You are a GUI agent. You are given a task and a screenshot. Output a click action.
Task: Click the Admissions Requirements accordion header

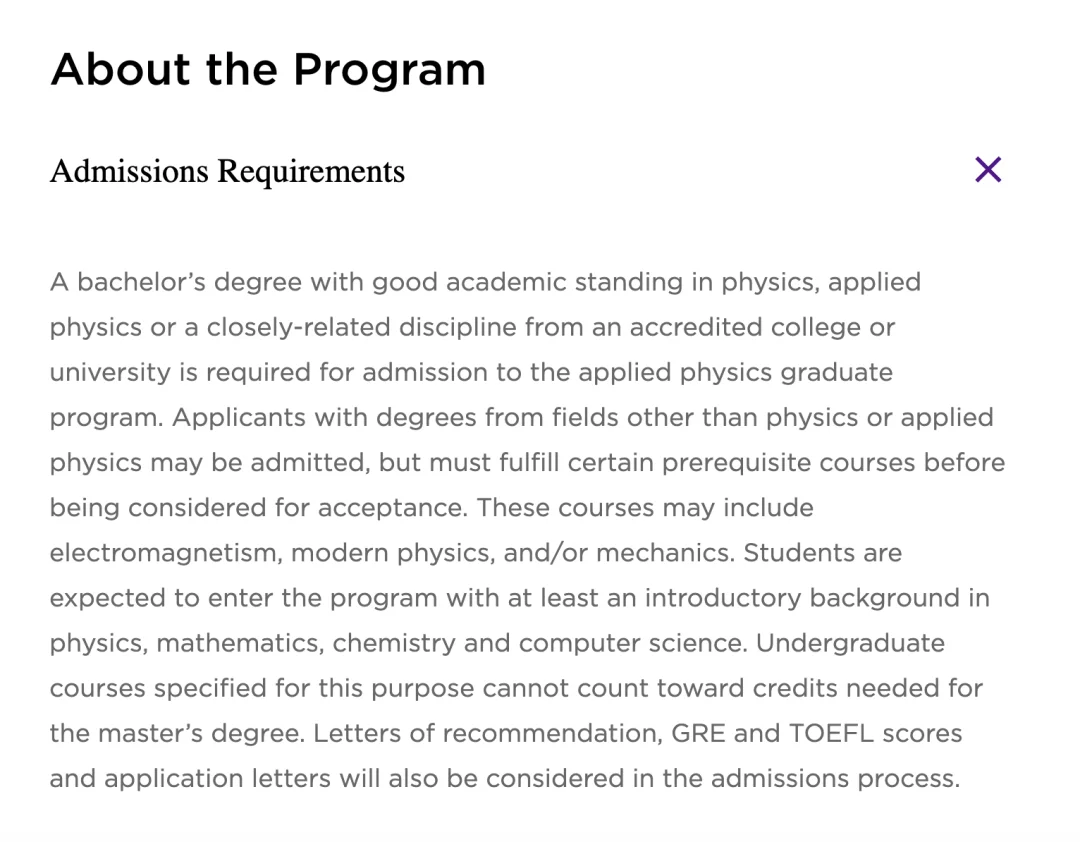(x=228, y=171)
